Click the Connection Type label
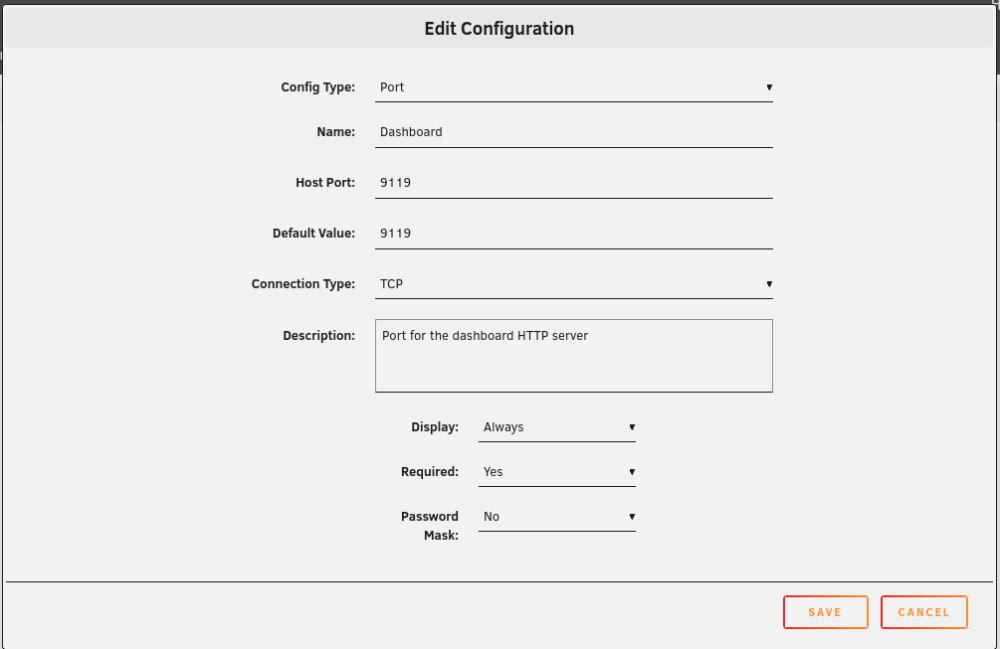1000x649 pixels. pyautogui.click(x=303, y=284)
